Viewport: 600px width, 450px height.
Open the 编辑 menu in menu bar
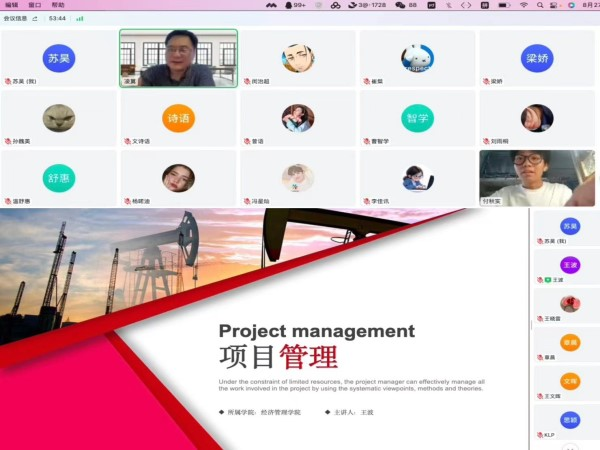(x=11, y=5)
